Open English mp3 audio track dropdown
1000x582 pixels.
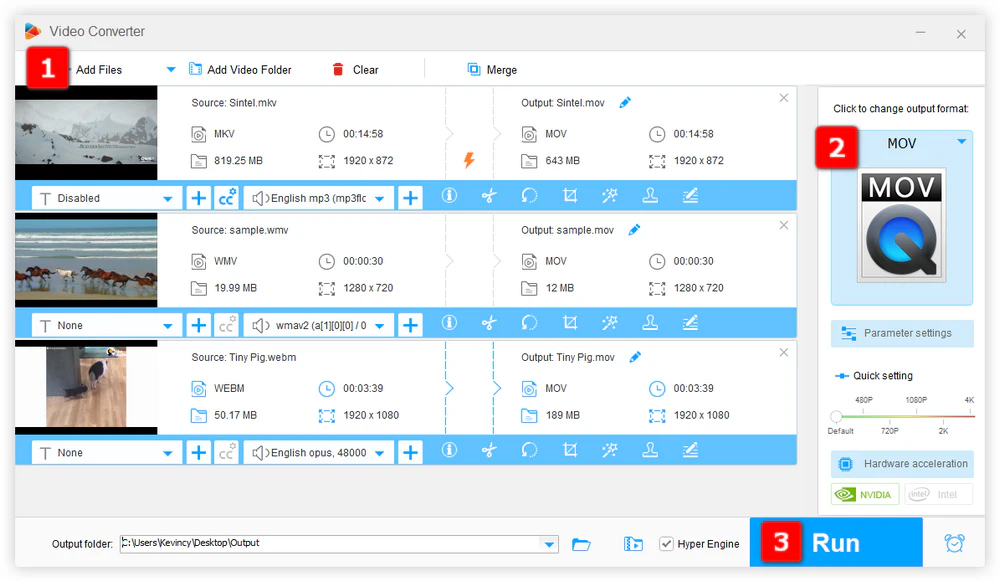319,198
